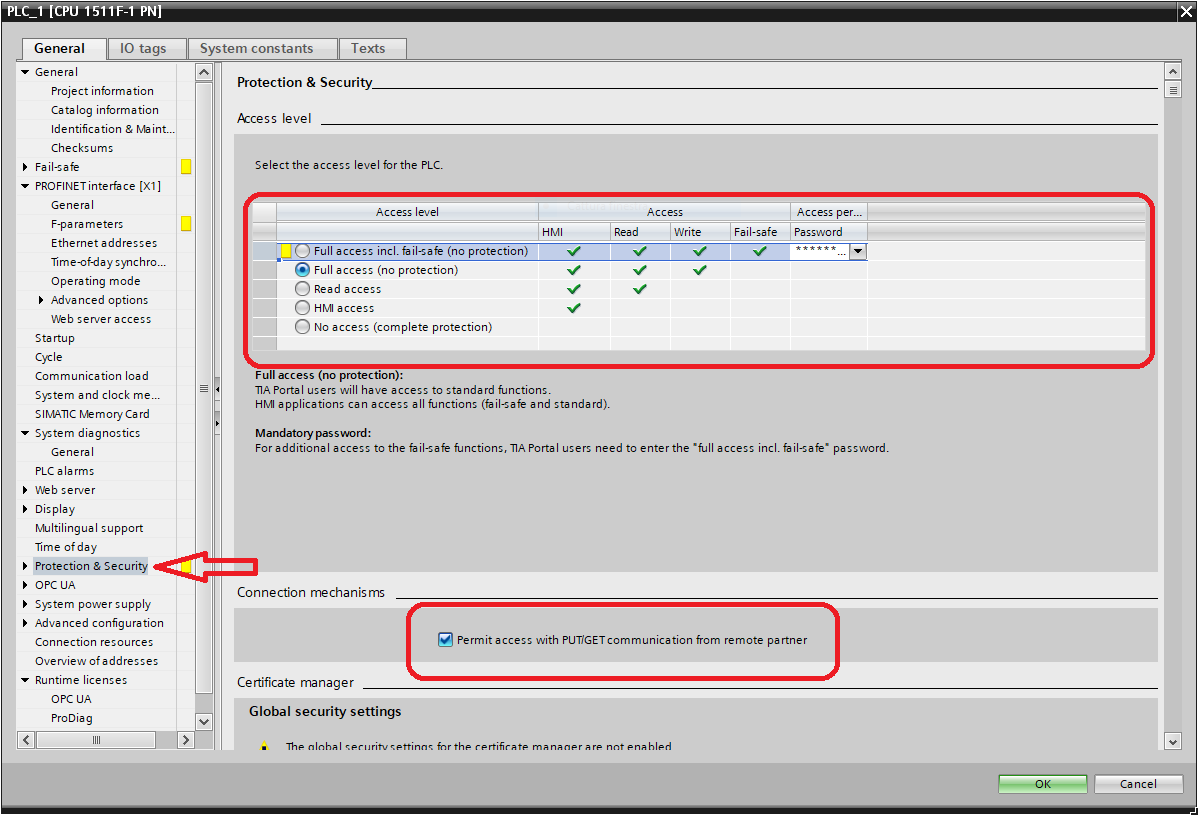The height and width of the screenshot is (815, 1198).
Task: Open System and clock me... entry
Action: [x=98, y=395]
